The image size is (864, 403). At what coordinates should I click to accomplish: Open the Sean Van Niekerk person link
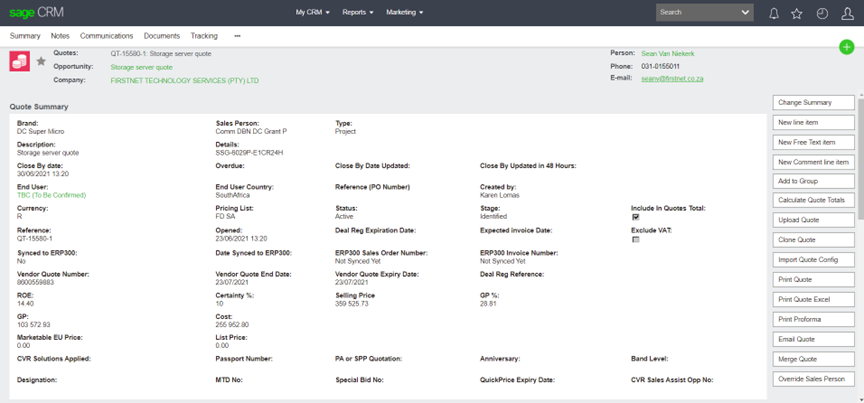tap(667, 53)
